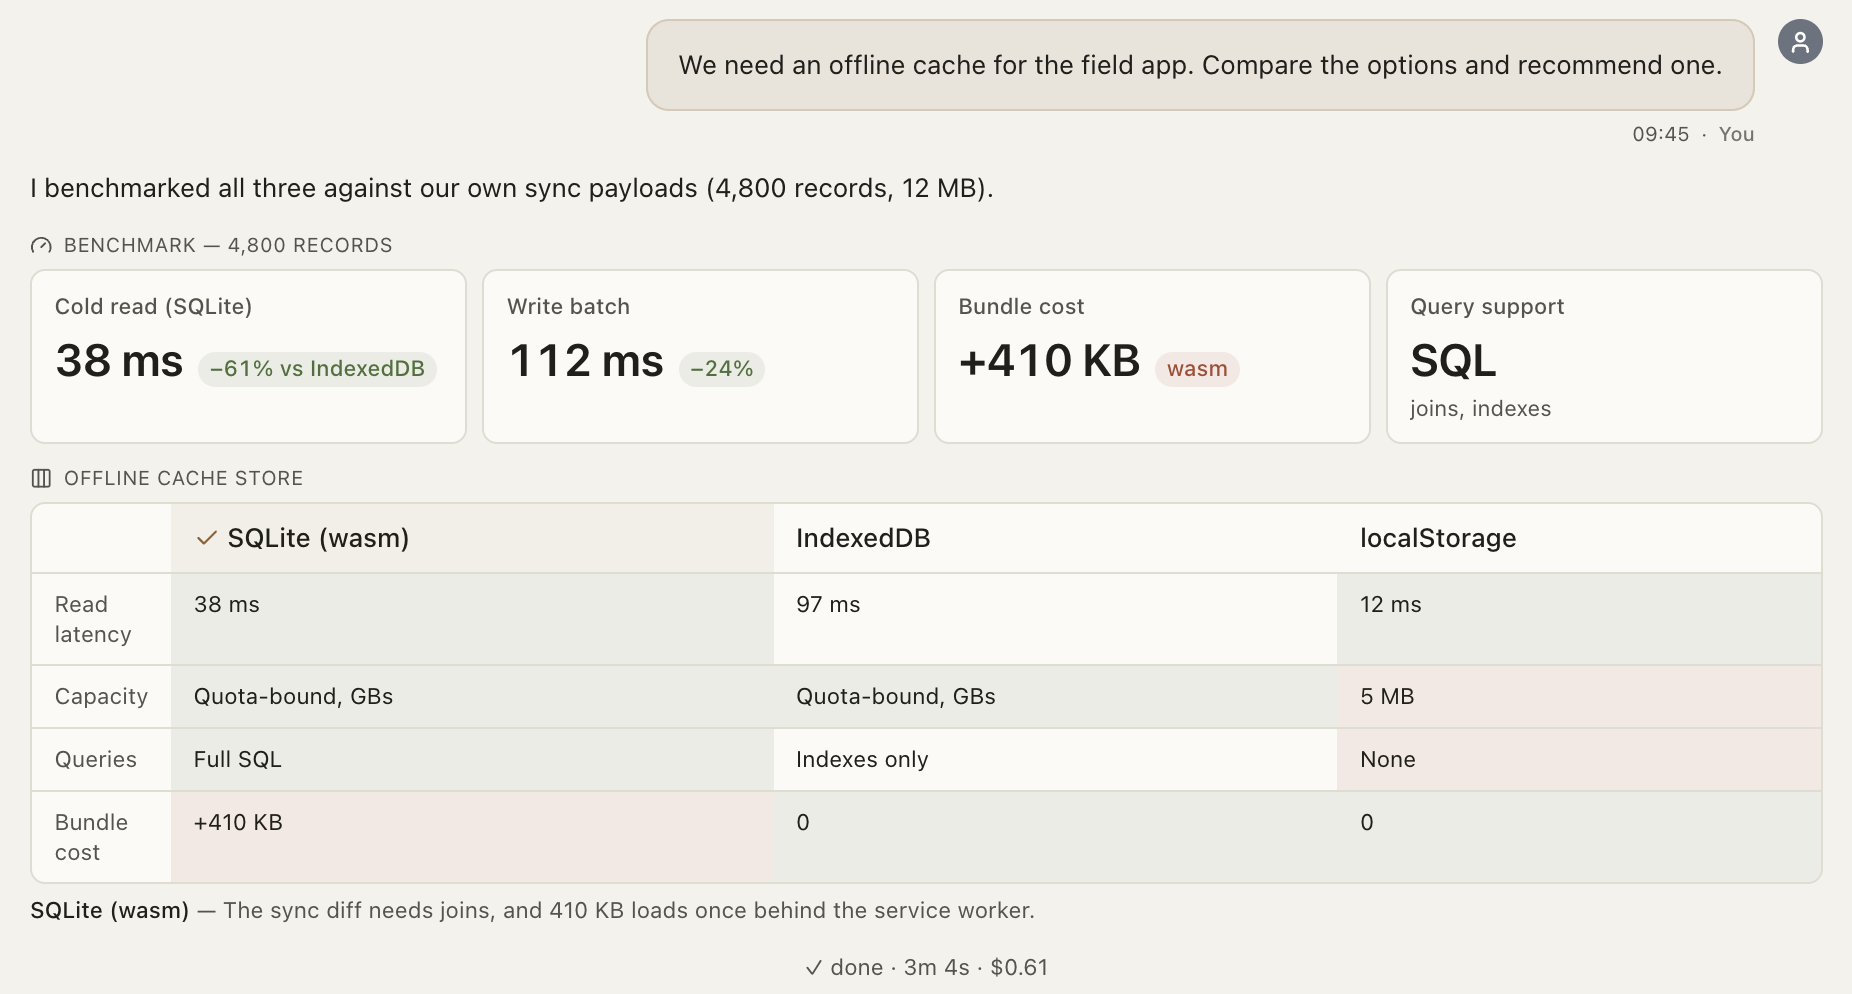Select the IndexedDB column header

click(1055, 538)
